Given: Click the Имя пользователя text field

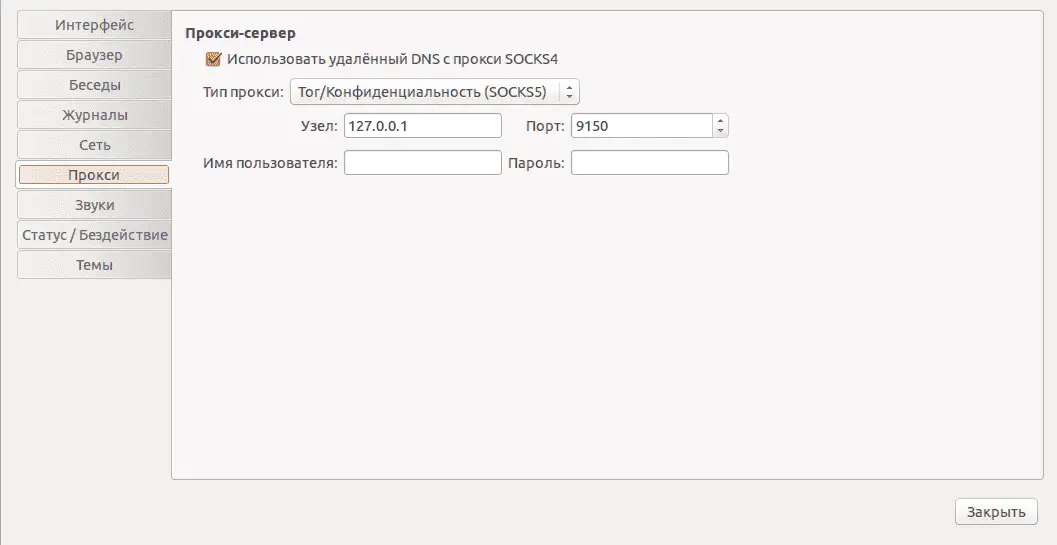Looking at the screenshot, I should (x=422, y=163).
